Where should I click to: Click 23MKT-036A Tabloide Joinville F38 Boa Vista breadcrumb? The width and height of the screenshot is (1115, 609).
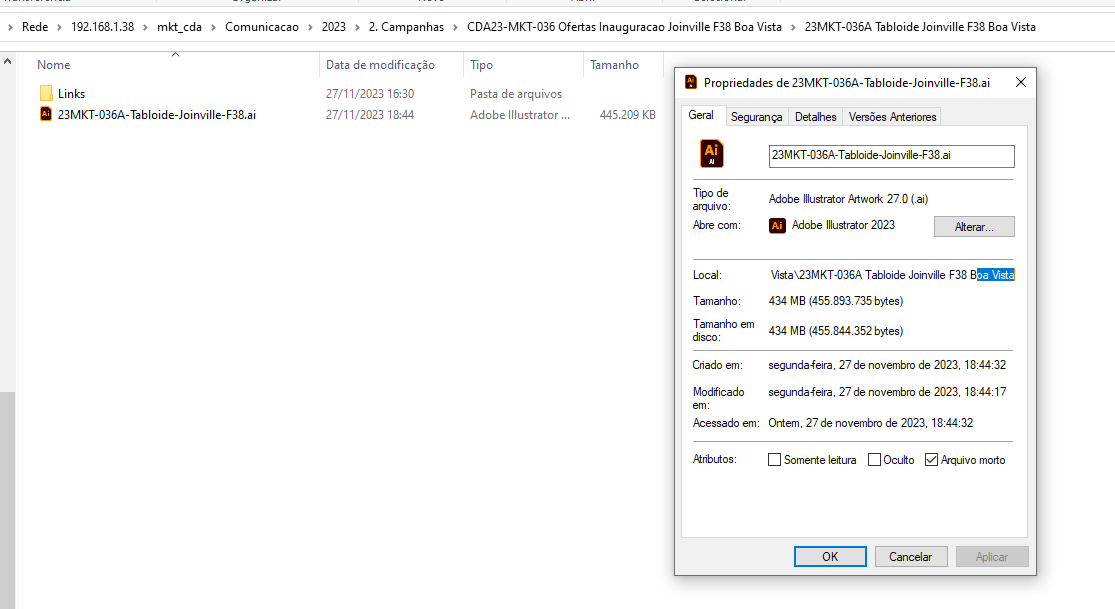point(920,27)
